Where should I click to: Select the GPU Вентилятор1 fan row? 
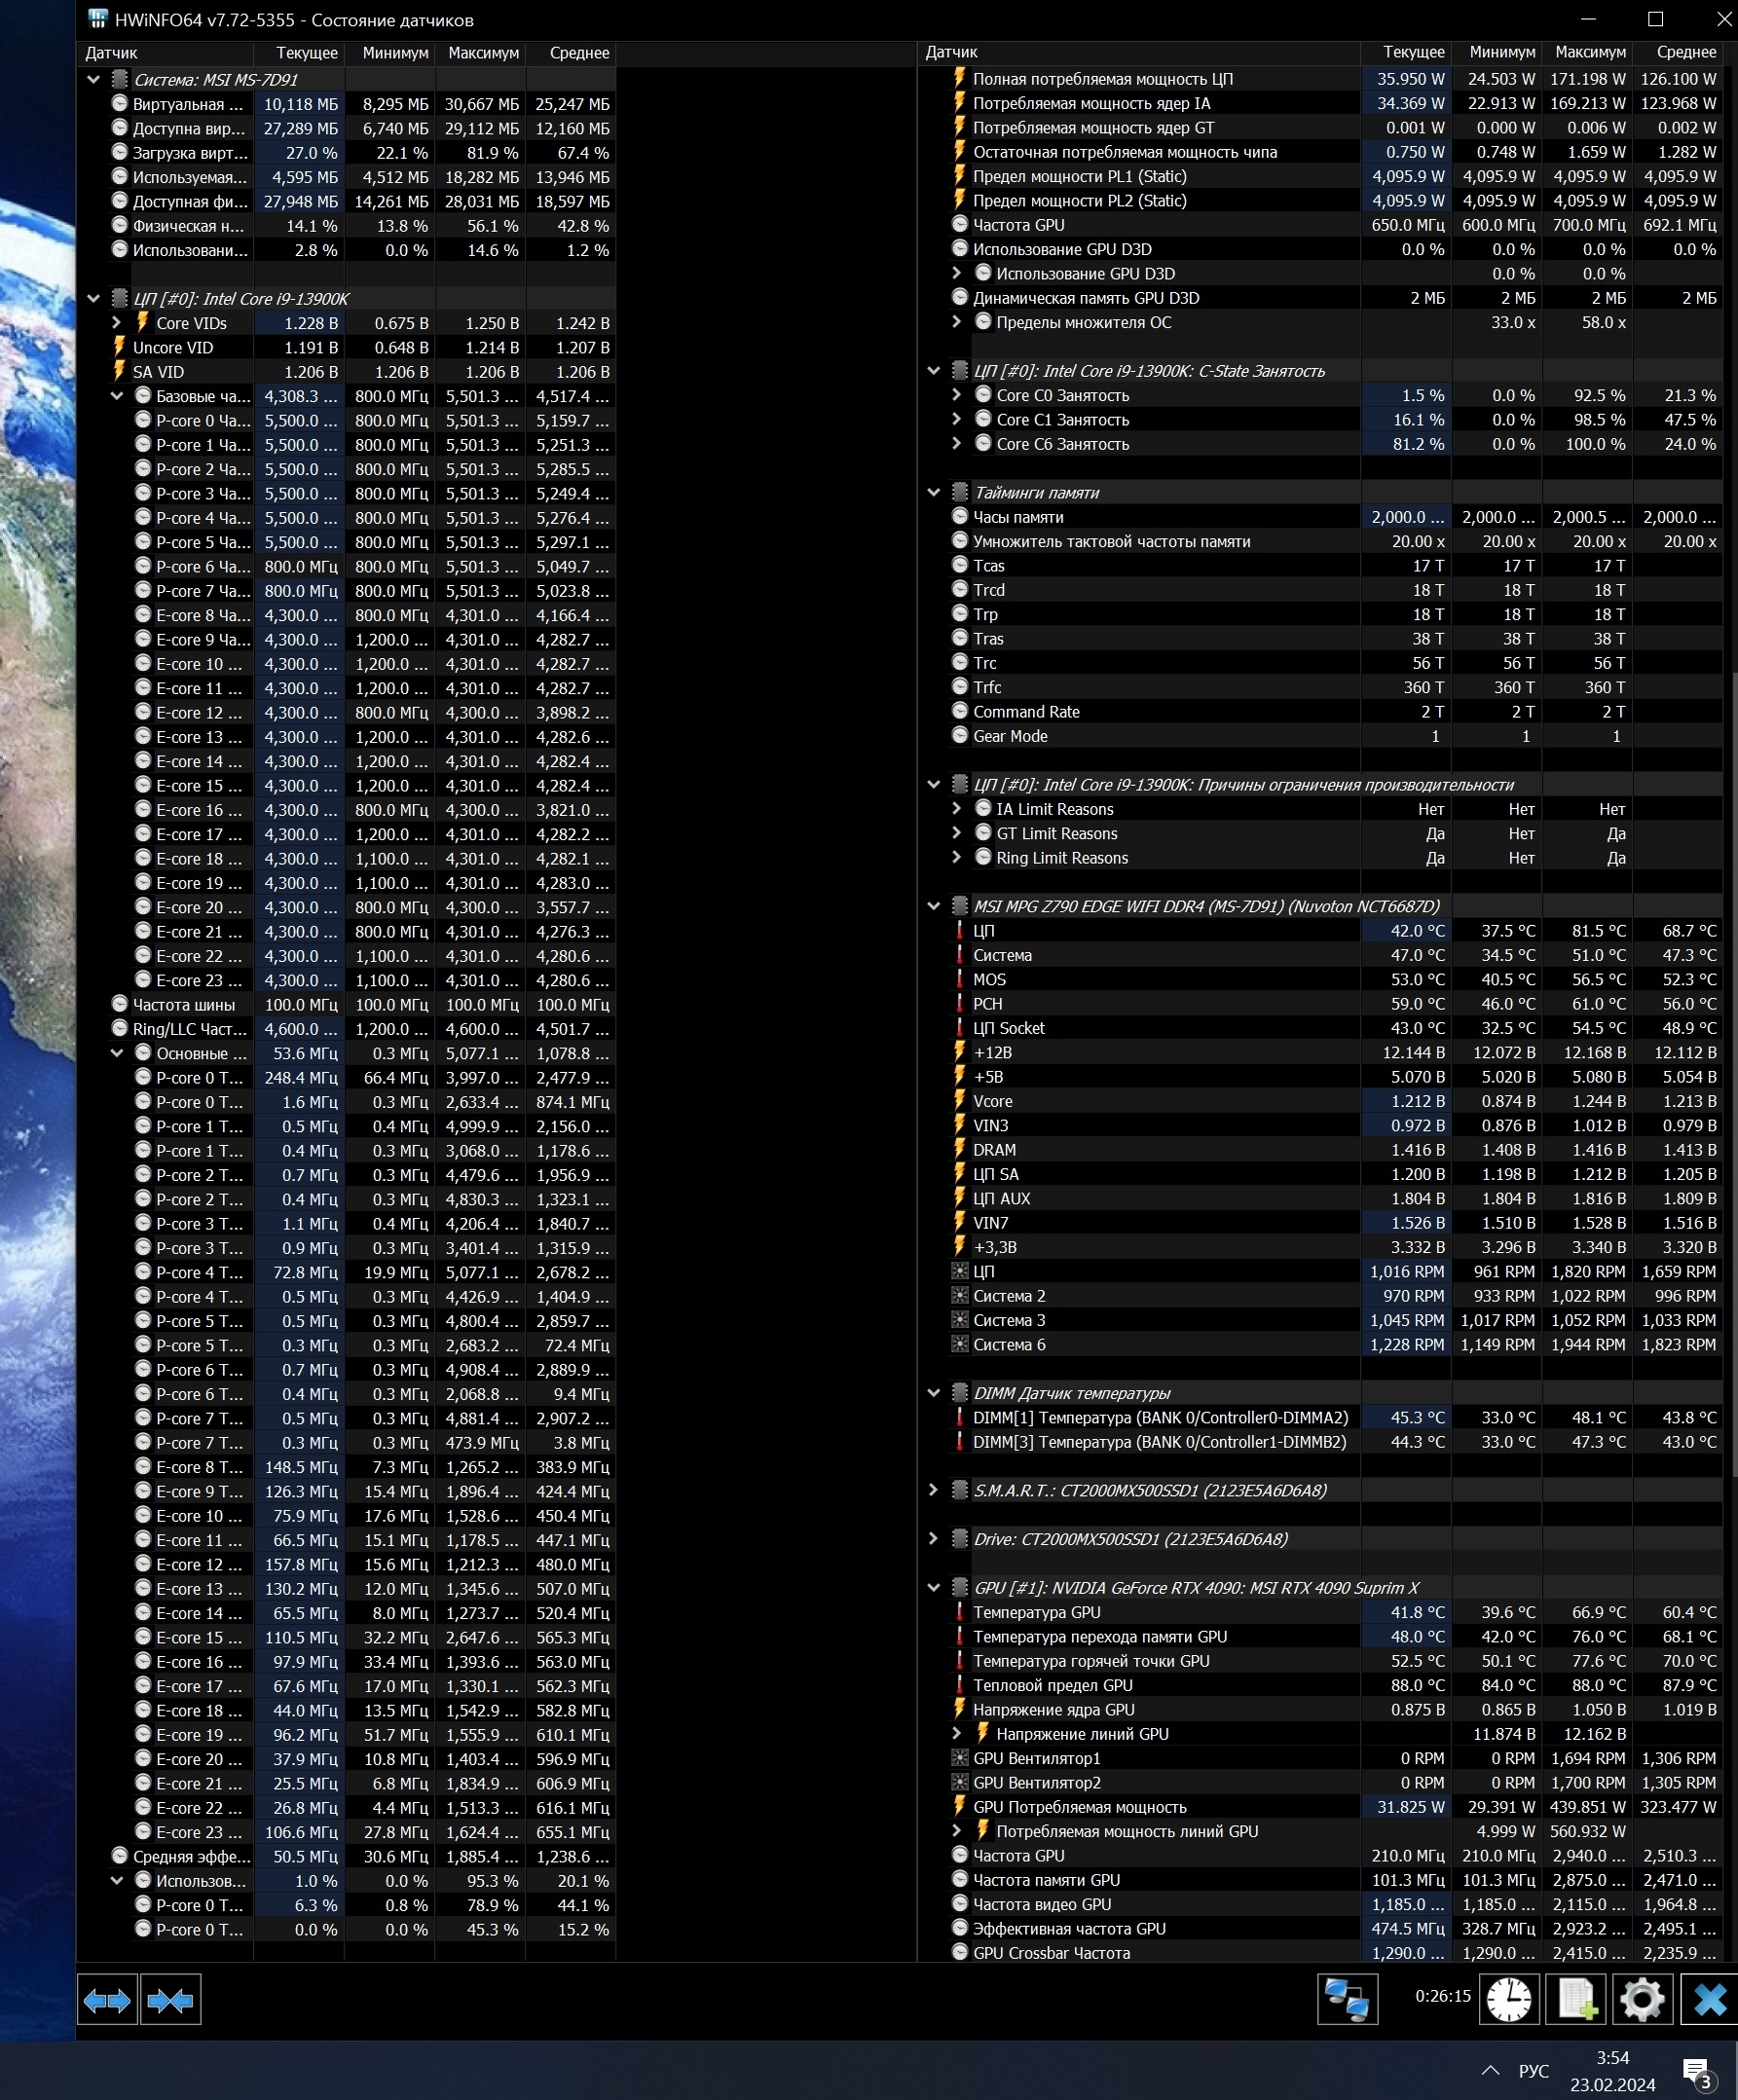(1320, 1758)
